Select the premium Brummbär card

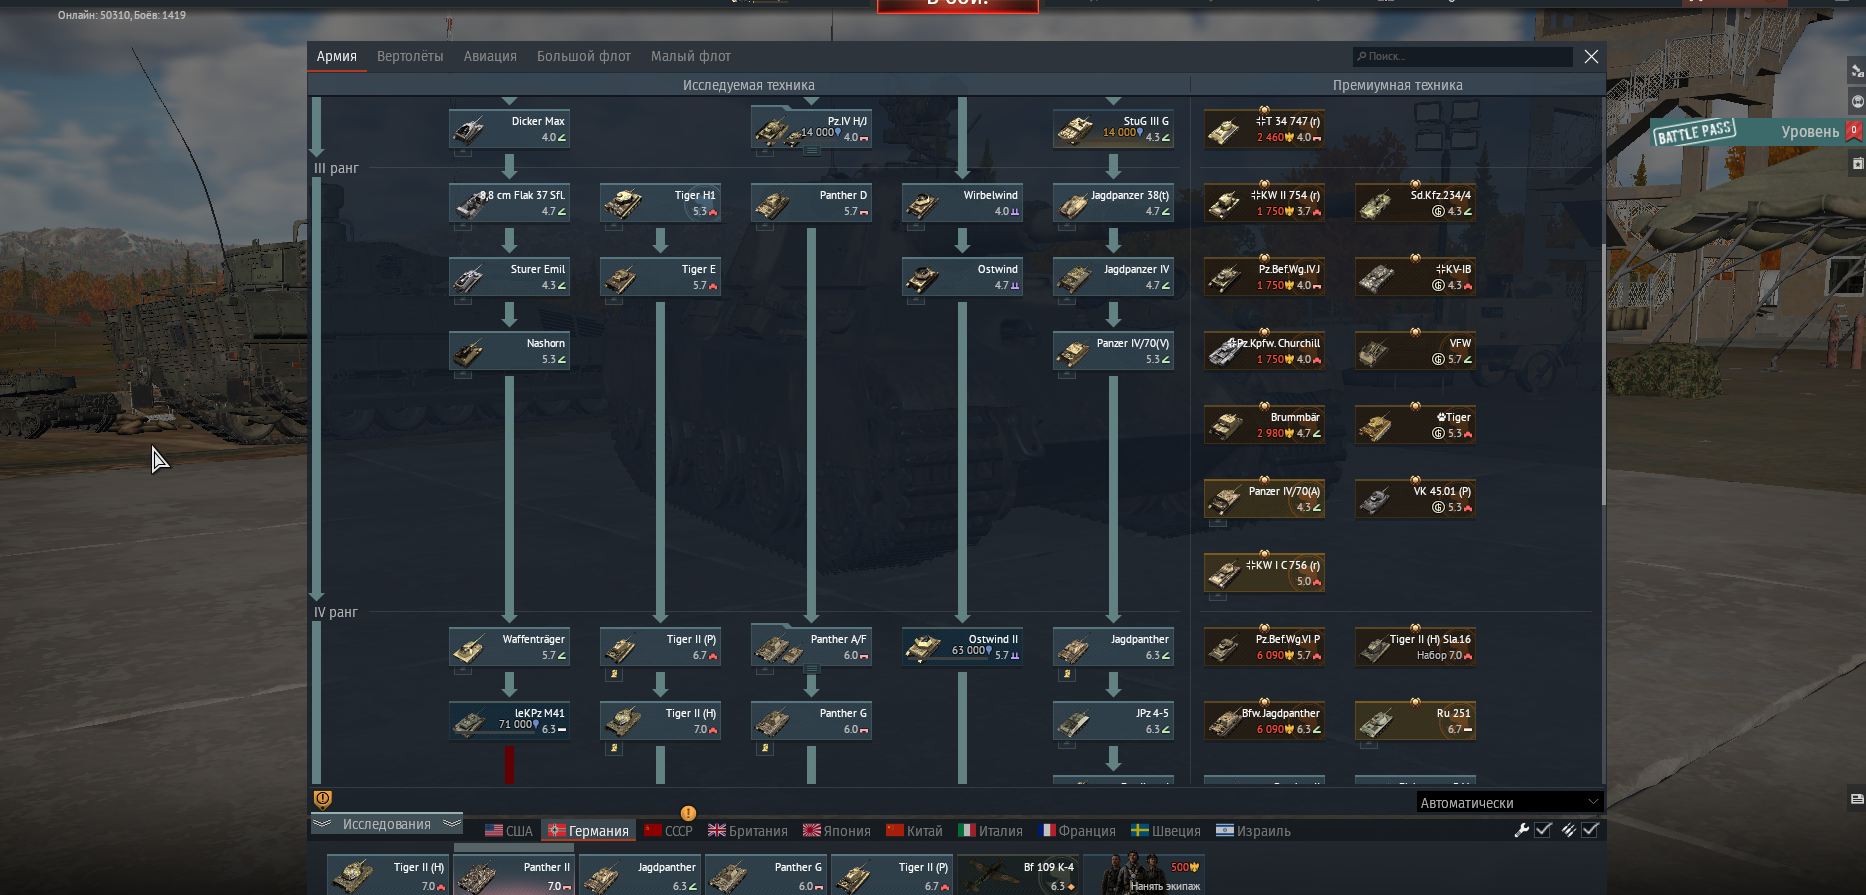click(1264, 425)
